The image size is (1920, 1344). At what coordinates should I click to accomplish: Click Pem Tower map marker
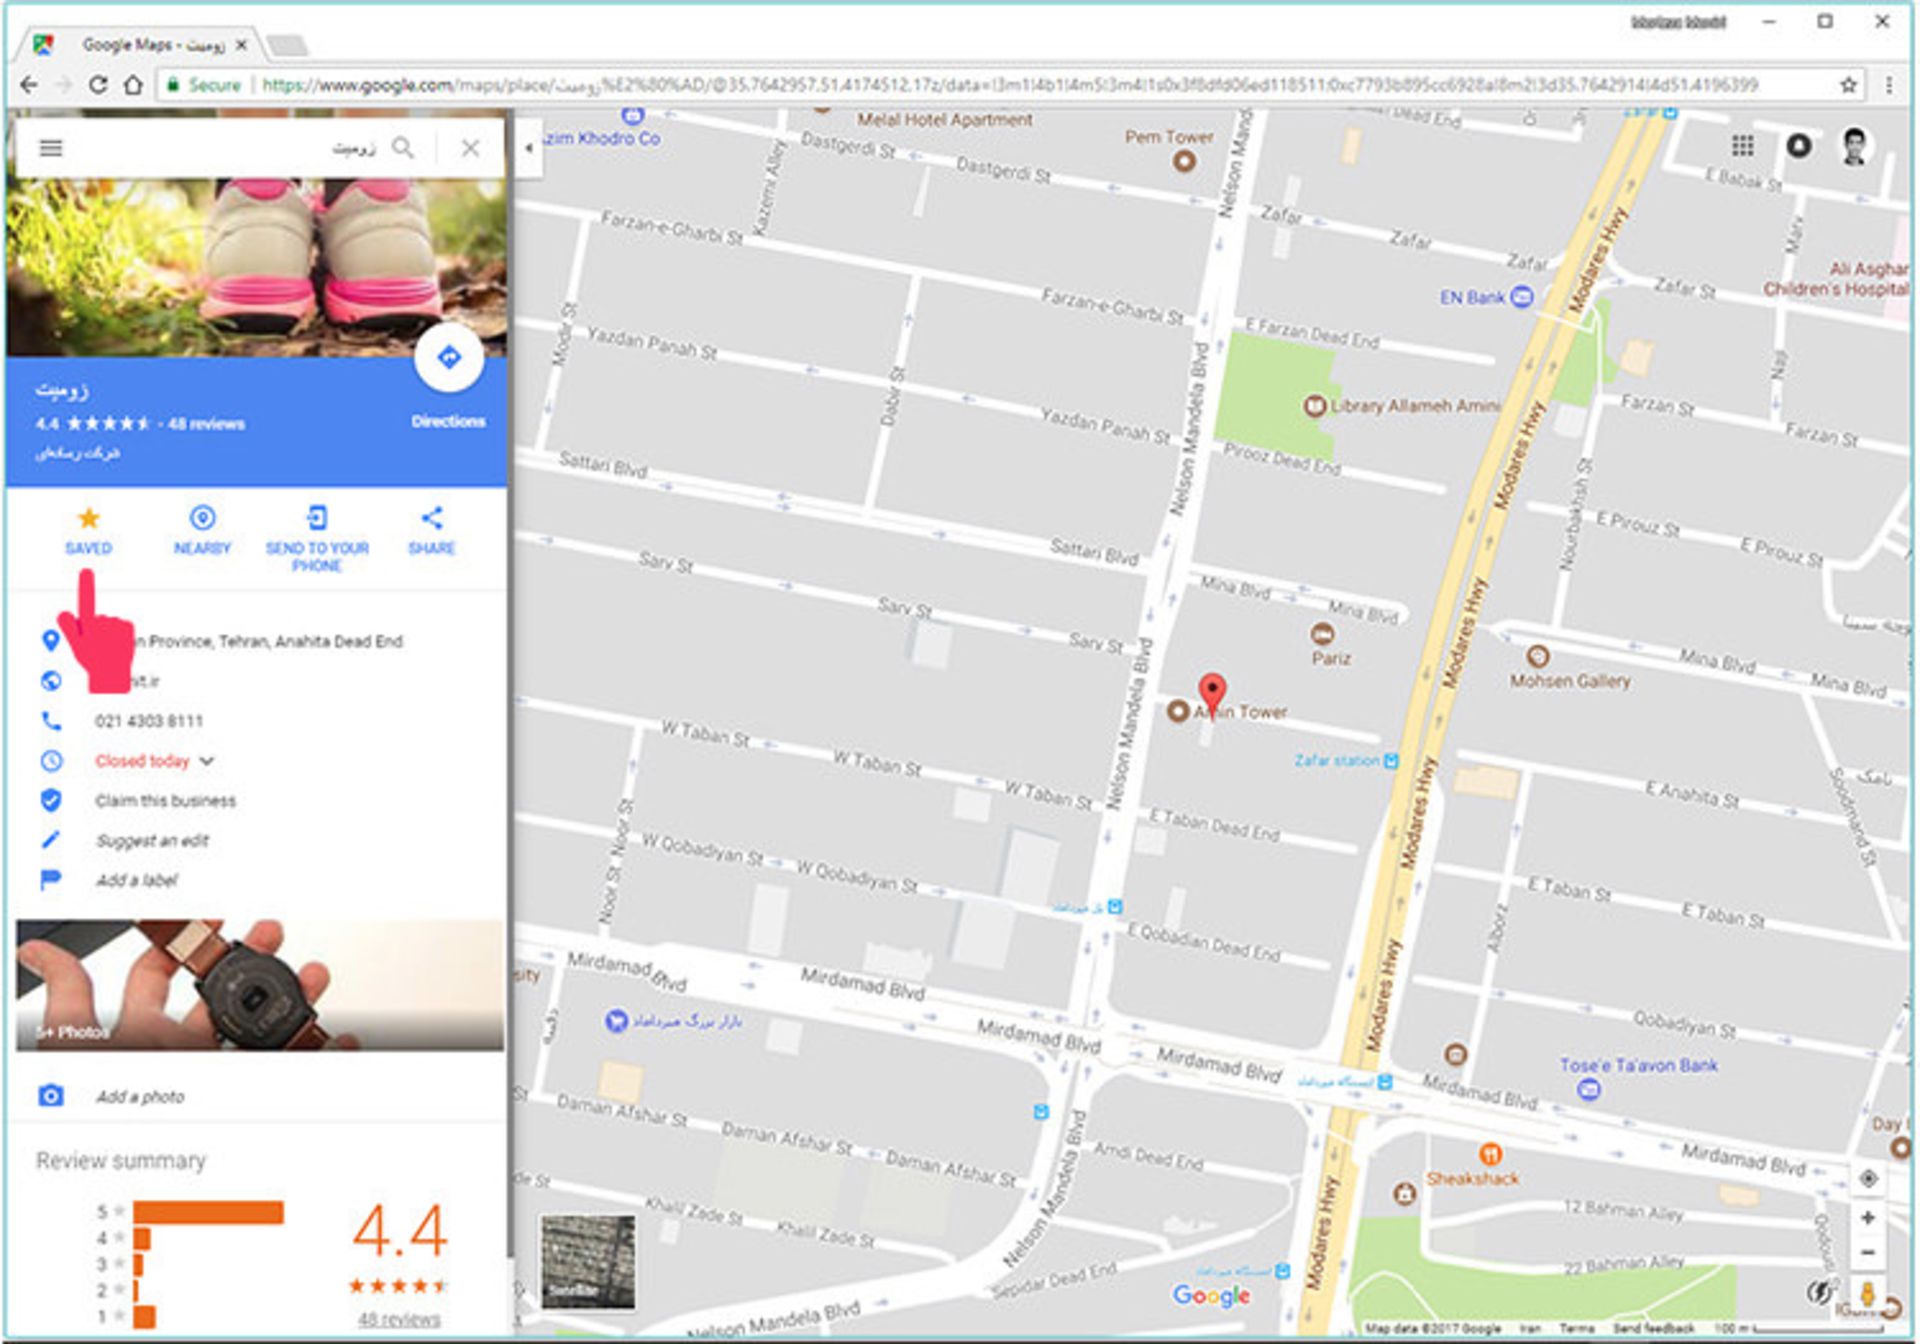[1184, 161]
